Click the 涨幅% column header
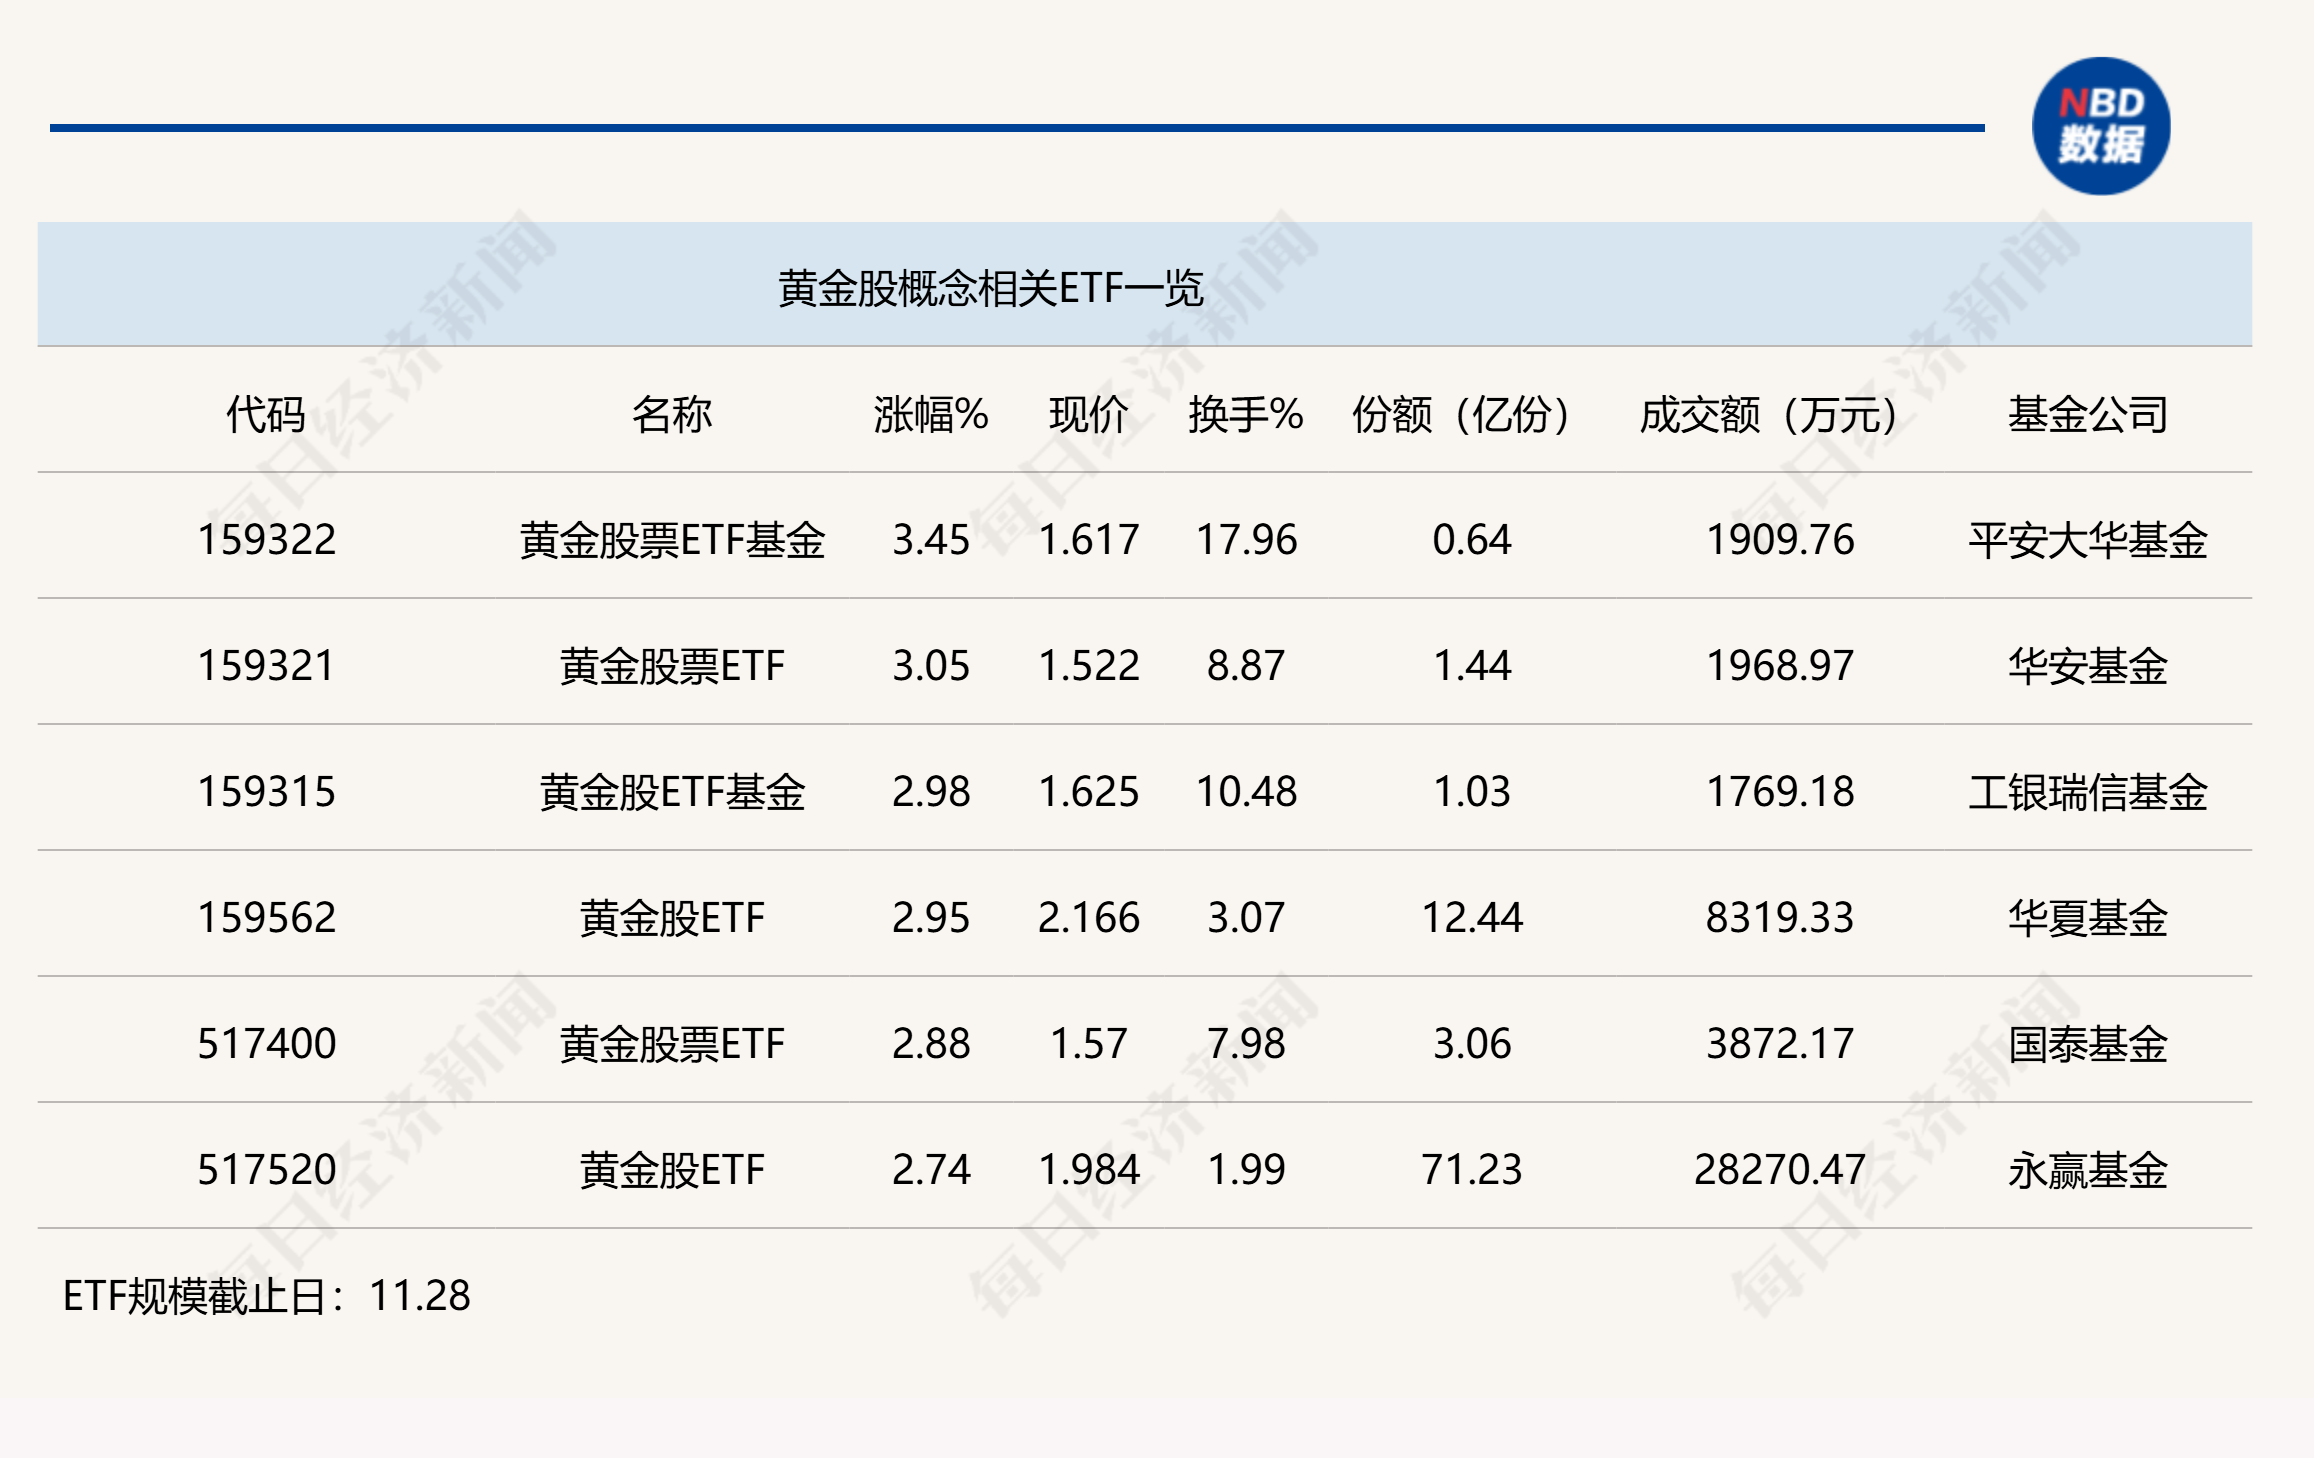 (931, 414)
